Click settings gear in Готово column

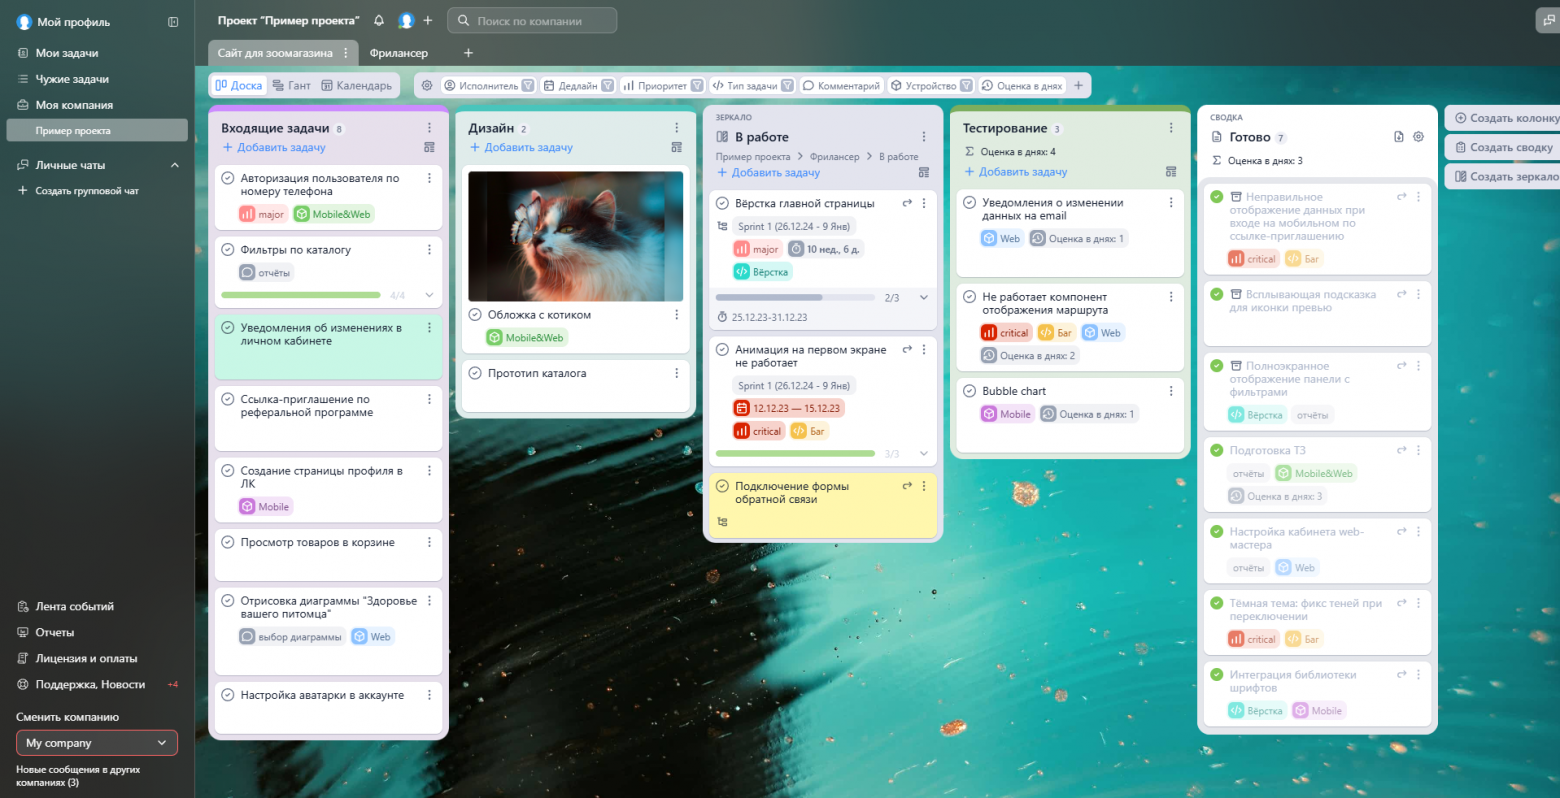coord(1418,137)
